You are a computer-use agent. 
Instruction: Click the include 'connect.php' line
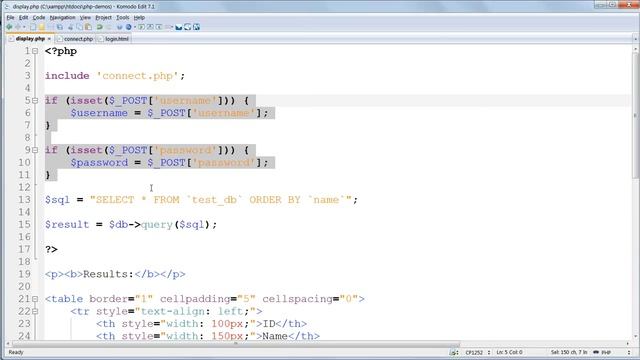[115, 76]
